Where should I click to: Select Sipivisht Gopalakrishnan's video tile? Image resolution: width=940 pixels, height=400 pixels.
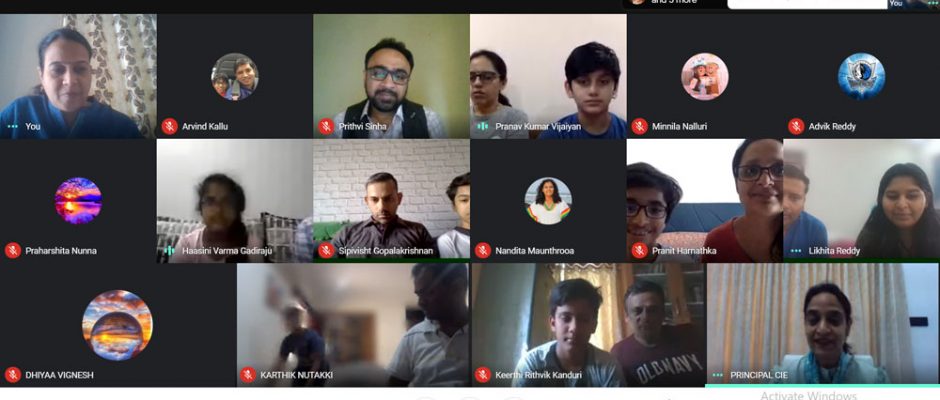391,200
